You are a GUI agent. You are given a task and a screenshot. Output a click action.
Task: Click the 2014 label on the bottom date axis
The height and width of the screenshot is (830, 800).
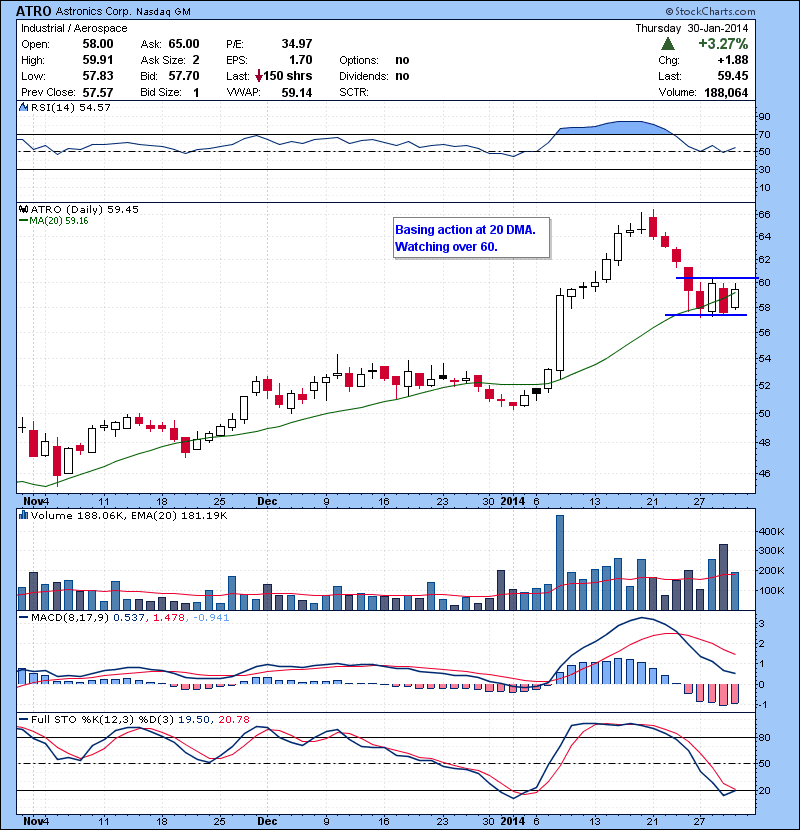tap(513, 821)
